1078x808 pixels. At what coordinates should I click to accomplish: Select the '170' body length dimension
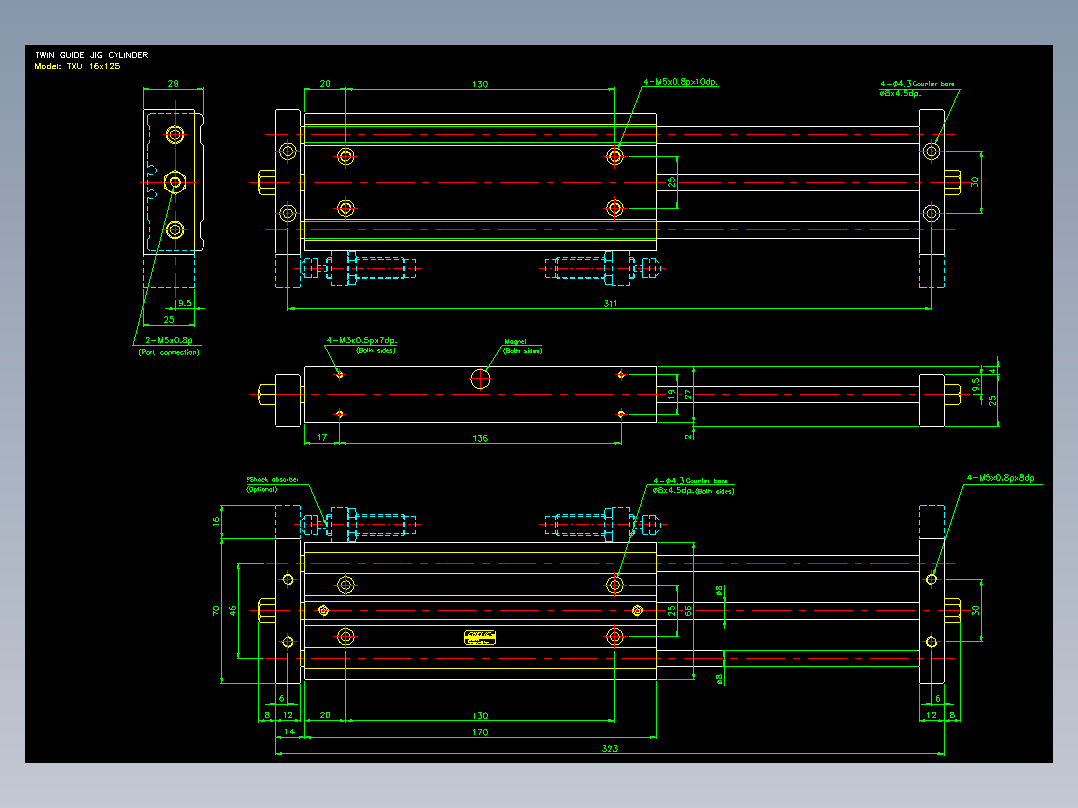coord(480,732)
